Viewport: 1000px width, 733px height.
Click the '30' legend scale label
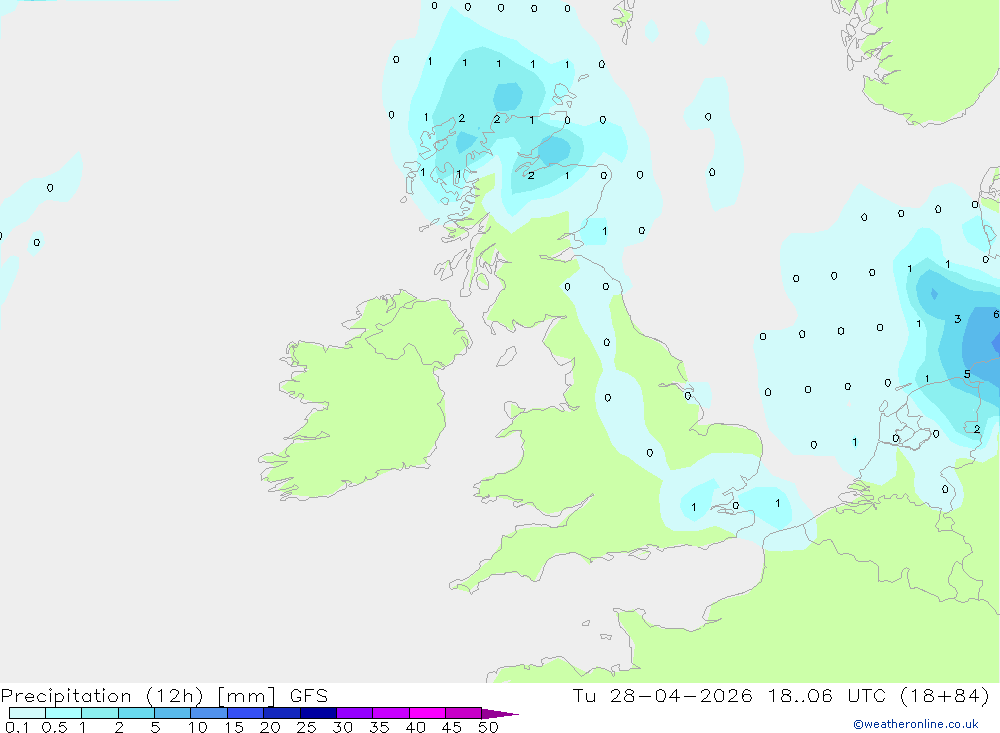[x=342, y=727]
